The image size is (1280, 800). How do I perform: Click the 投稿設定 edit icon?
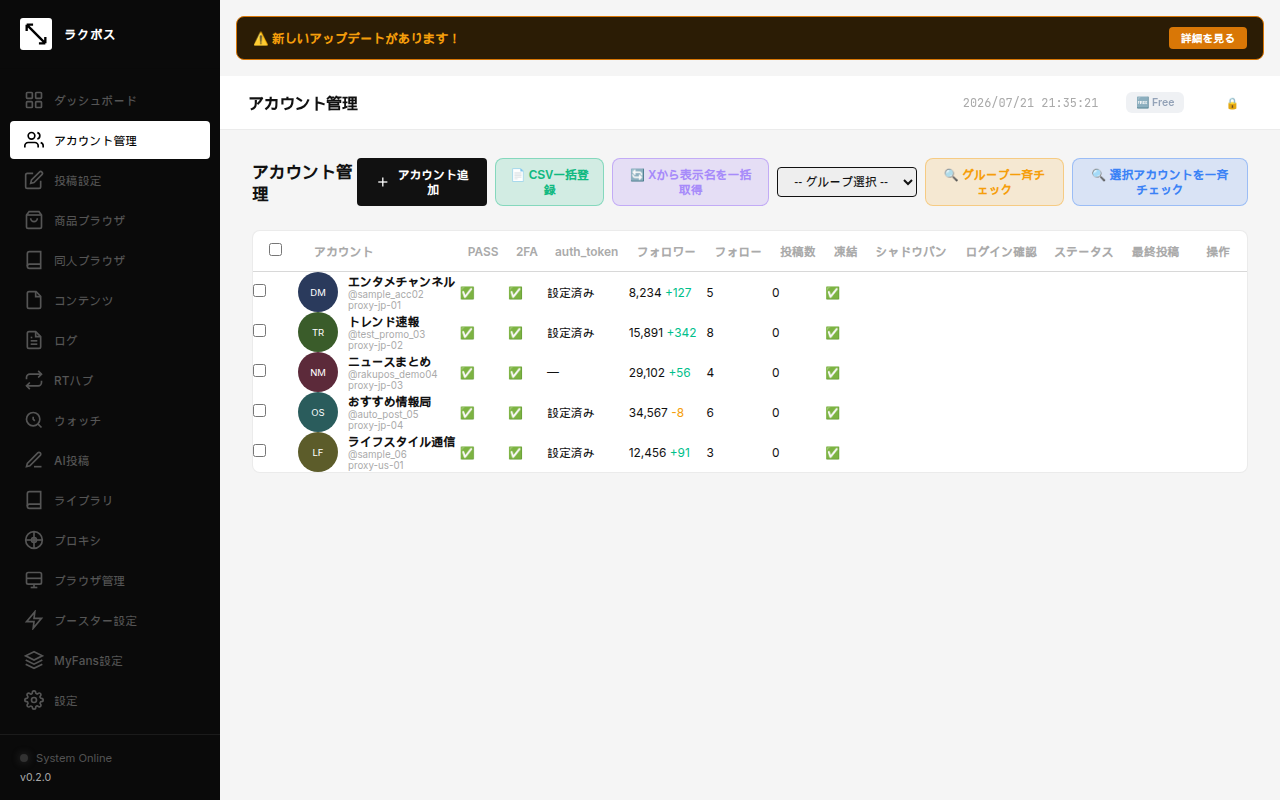34,180
